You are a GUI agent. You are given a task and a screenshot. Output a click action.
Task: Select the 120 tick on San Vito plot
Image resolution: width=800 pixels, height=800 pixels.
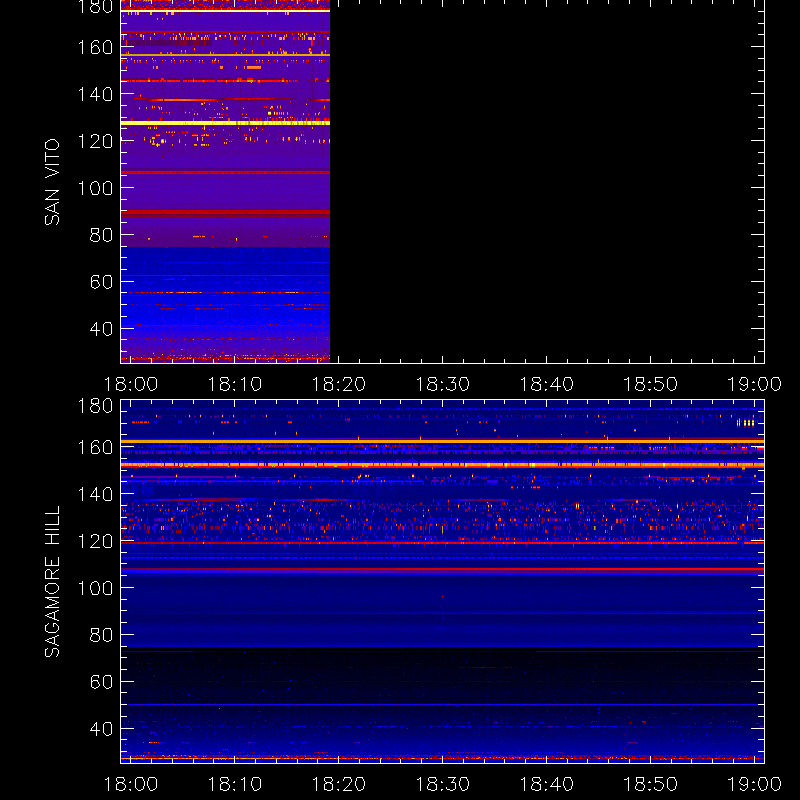95,141
